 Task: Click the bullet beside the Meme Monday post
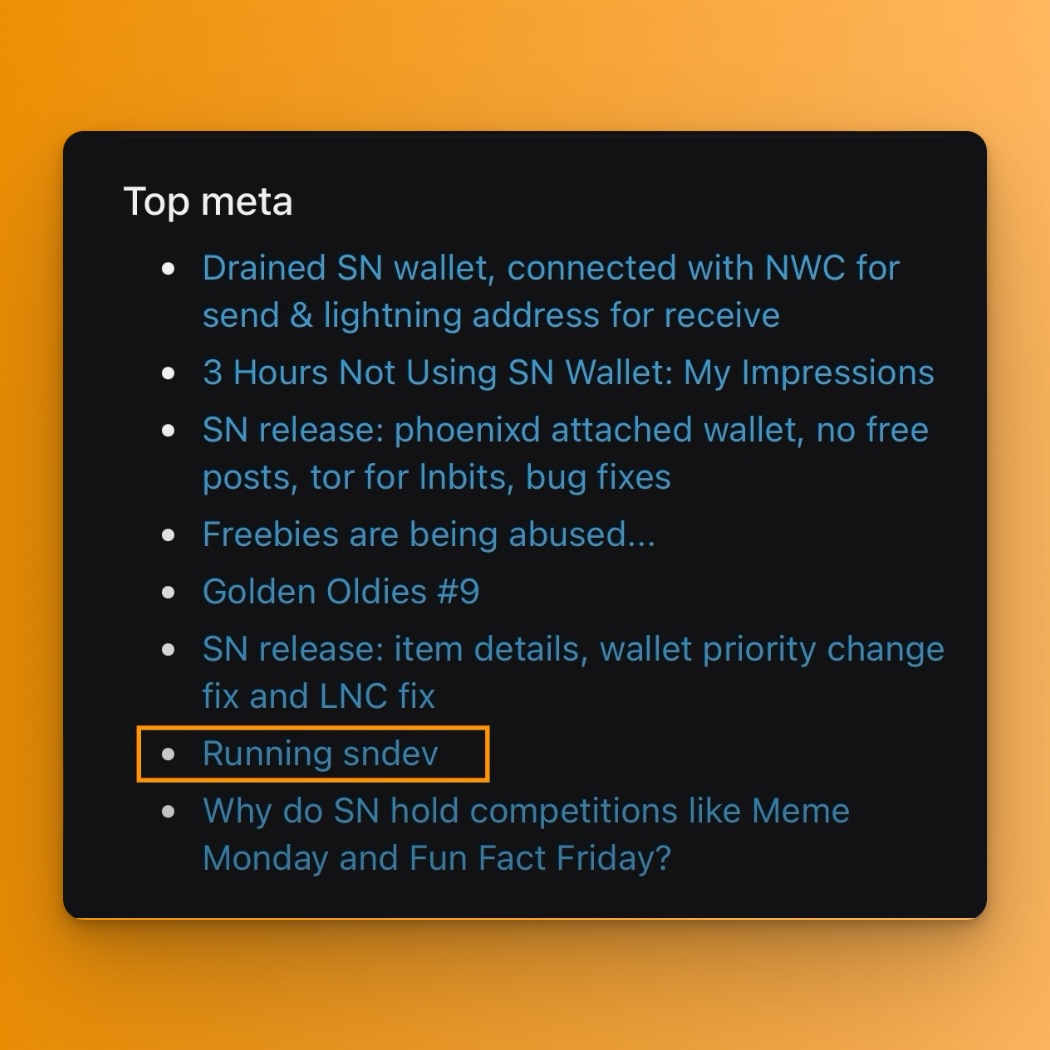click(168, 811)
